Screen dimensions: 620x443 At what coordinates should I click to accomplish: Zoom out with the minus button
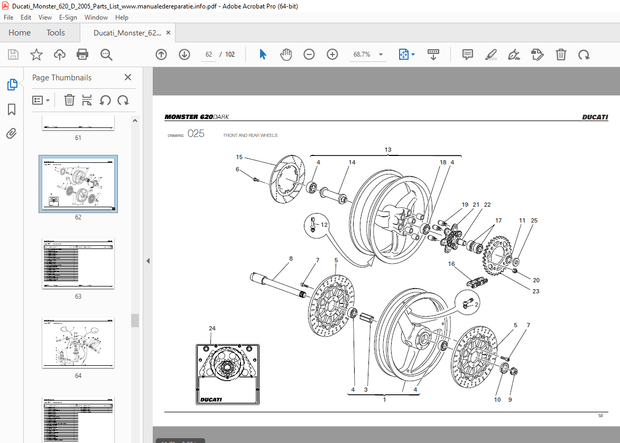click(309, 54)
